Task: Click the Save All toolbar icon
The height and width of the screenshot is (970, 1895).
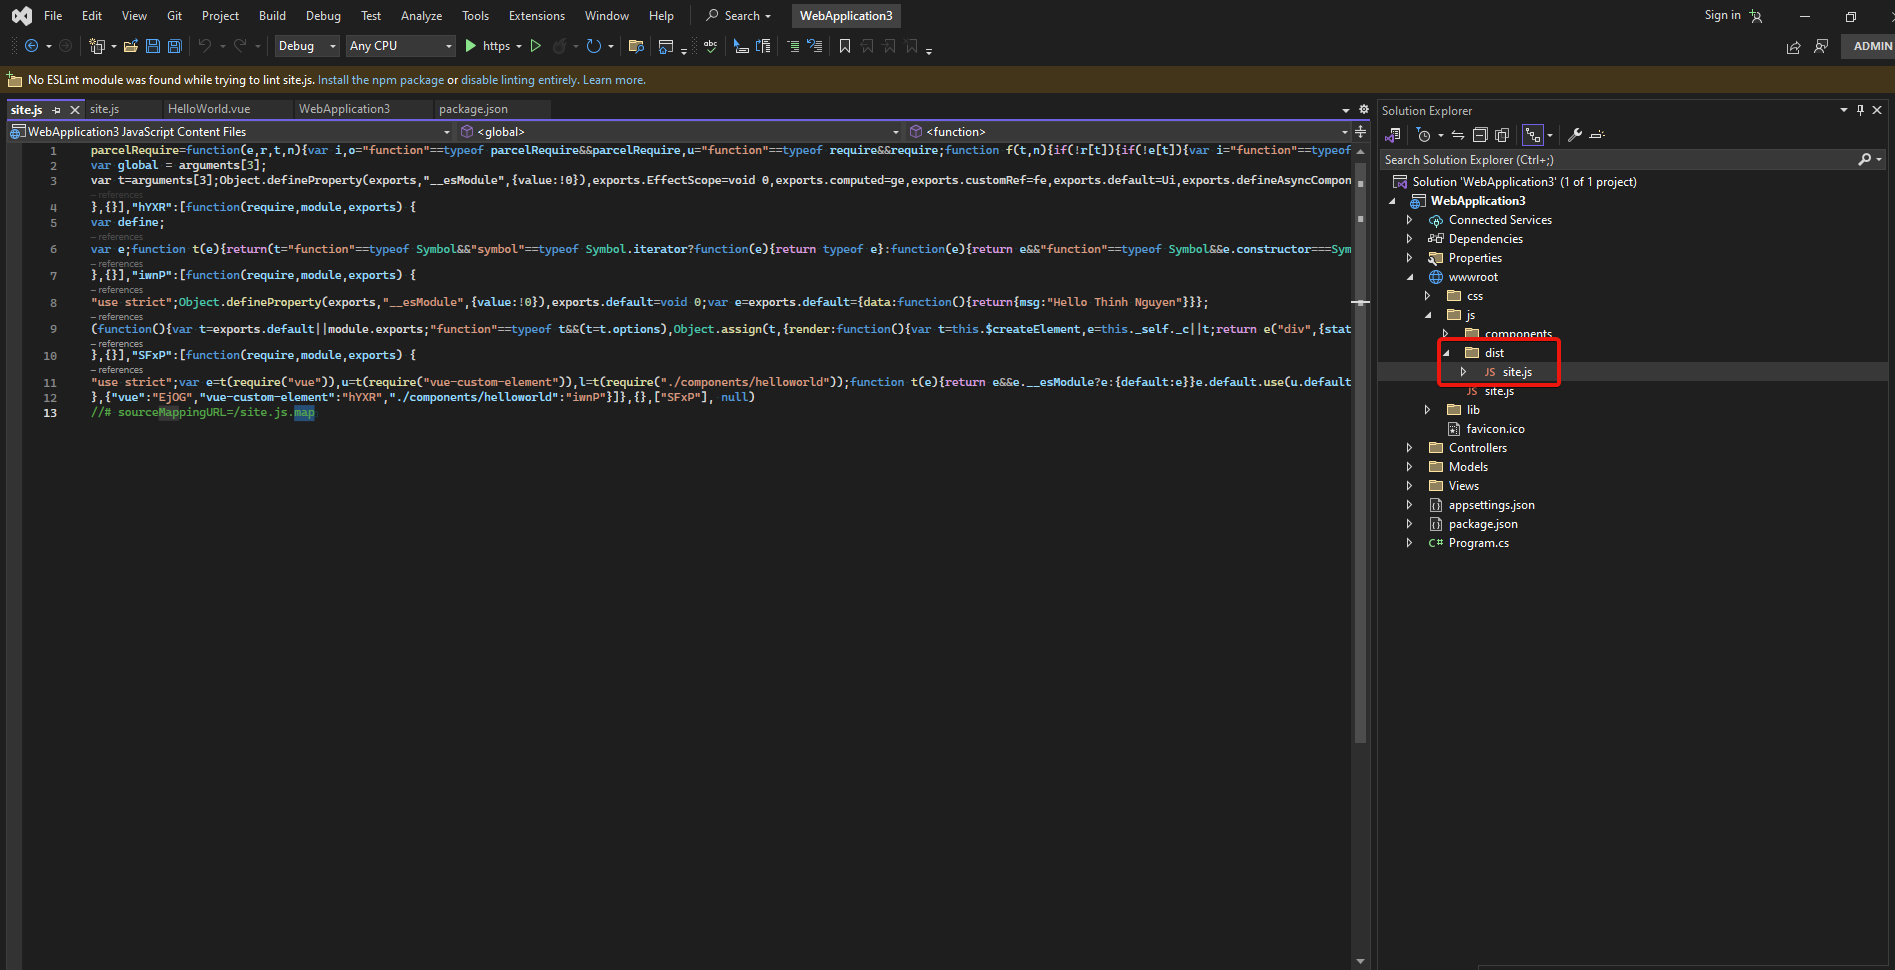Action: [x=175, y=46]
